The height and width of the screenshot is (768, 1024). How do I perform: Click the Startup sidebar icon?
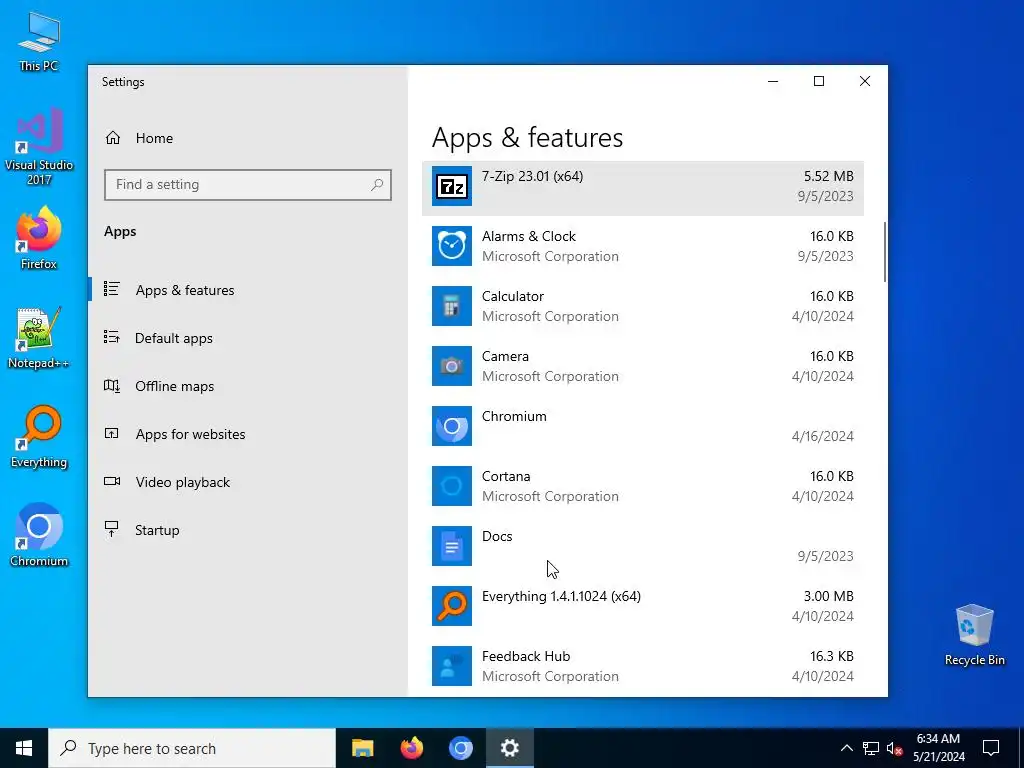pyautogui.click(x=112, y=529)
